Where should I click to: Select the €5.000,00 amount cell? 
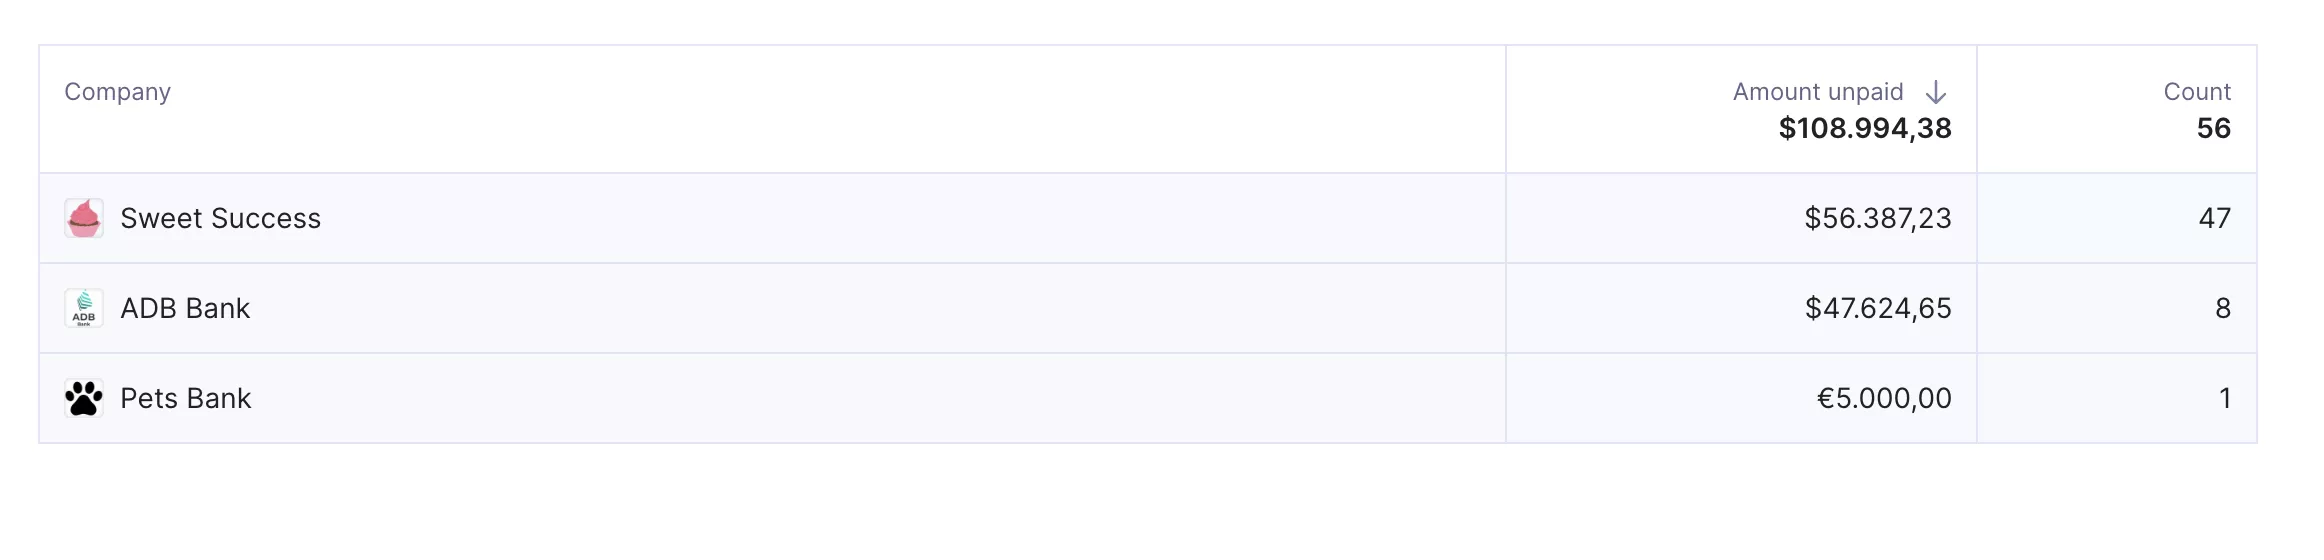point(1741,398)
